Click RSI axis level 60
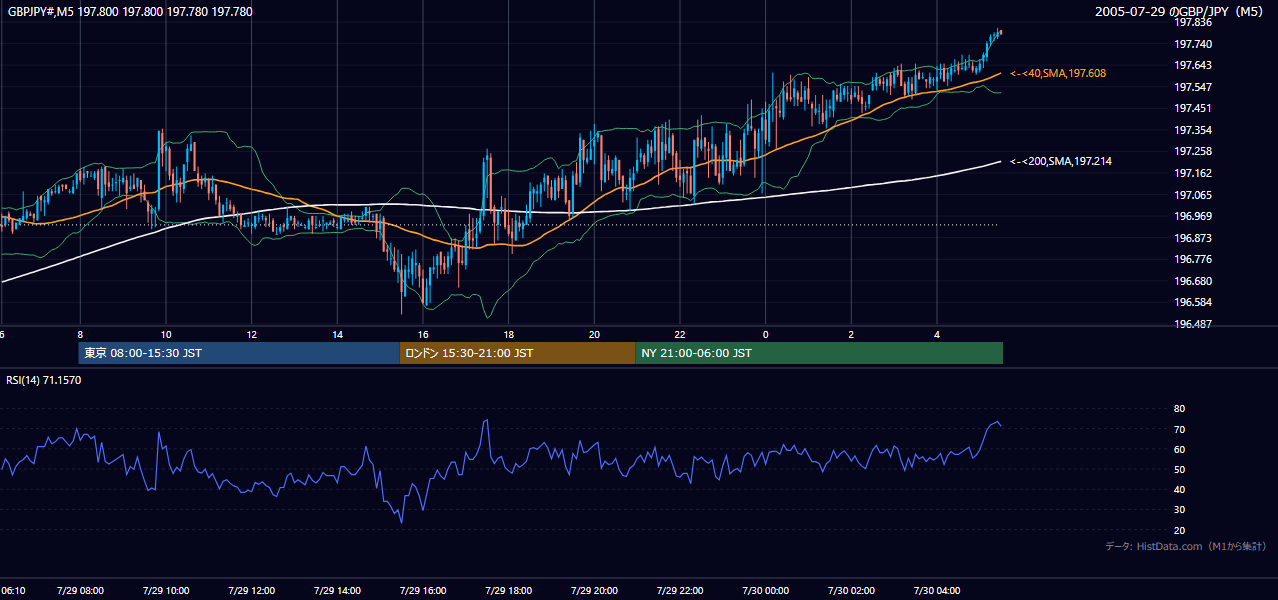The image size is (1278, 600). tap(1179, 449)
